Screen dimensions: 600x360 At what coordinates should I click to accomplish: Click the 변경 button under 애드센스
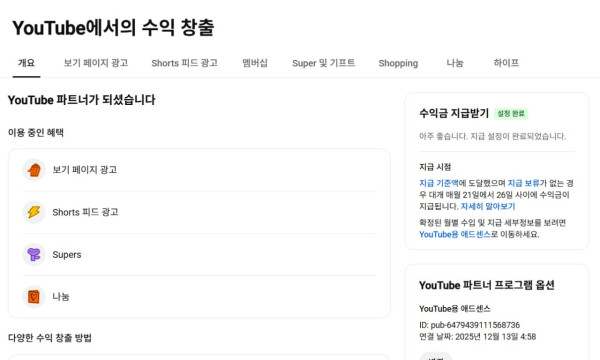pos(436,357)
